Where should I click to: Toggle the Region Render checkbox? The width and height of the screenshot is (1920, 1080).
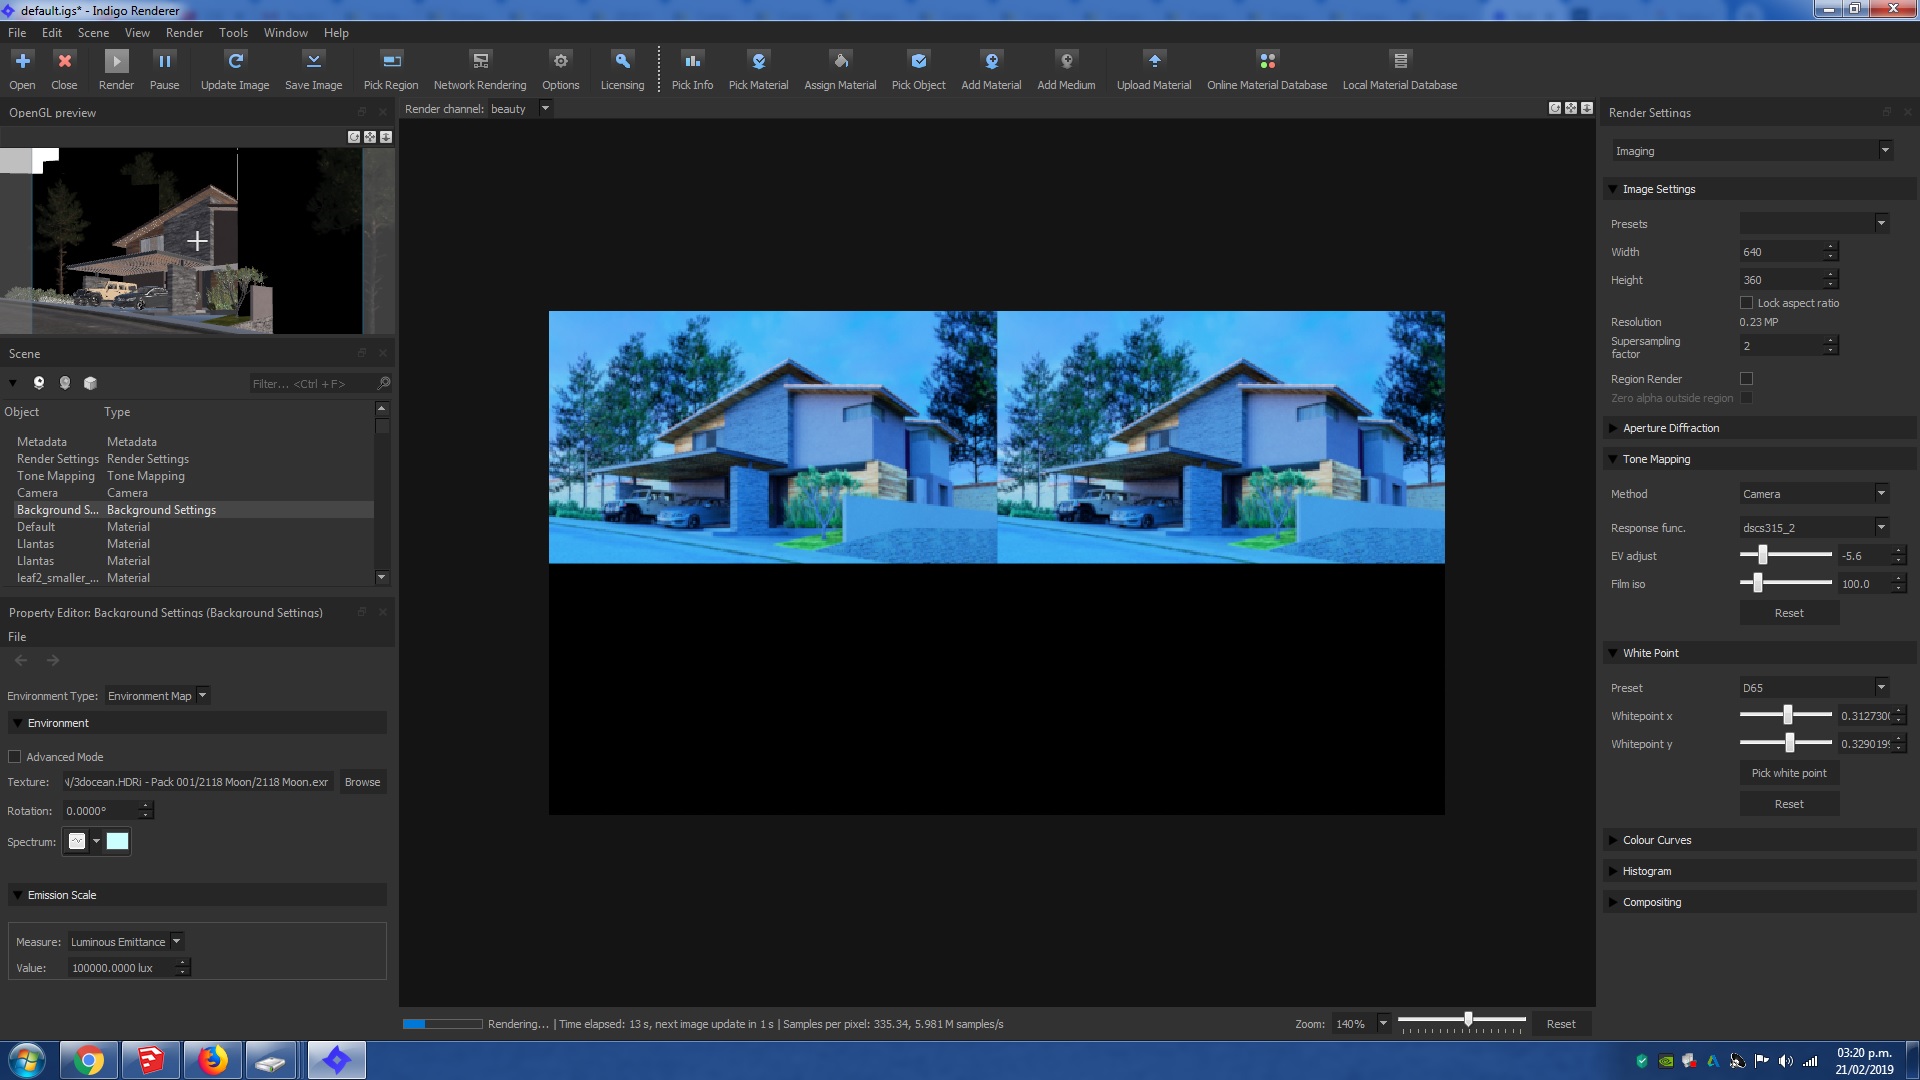(x=1747, y=379)
